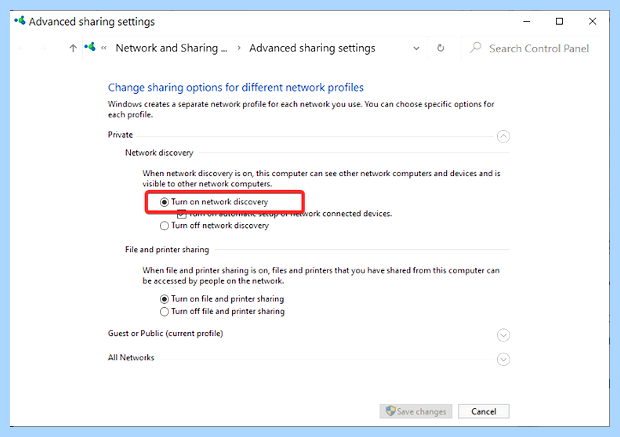Image resolution: width=620 pixels, height=437 pixels.
Task: Click the forward arrow in the navigation bar
Action: tap(42, 48)
